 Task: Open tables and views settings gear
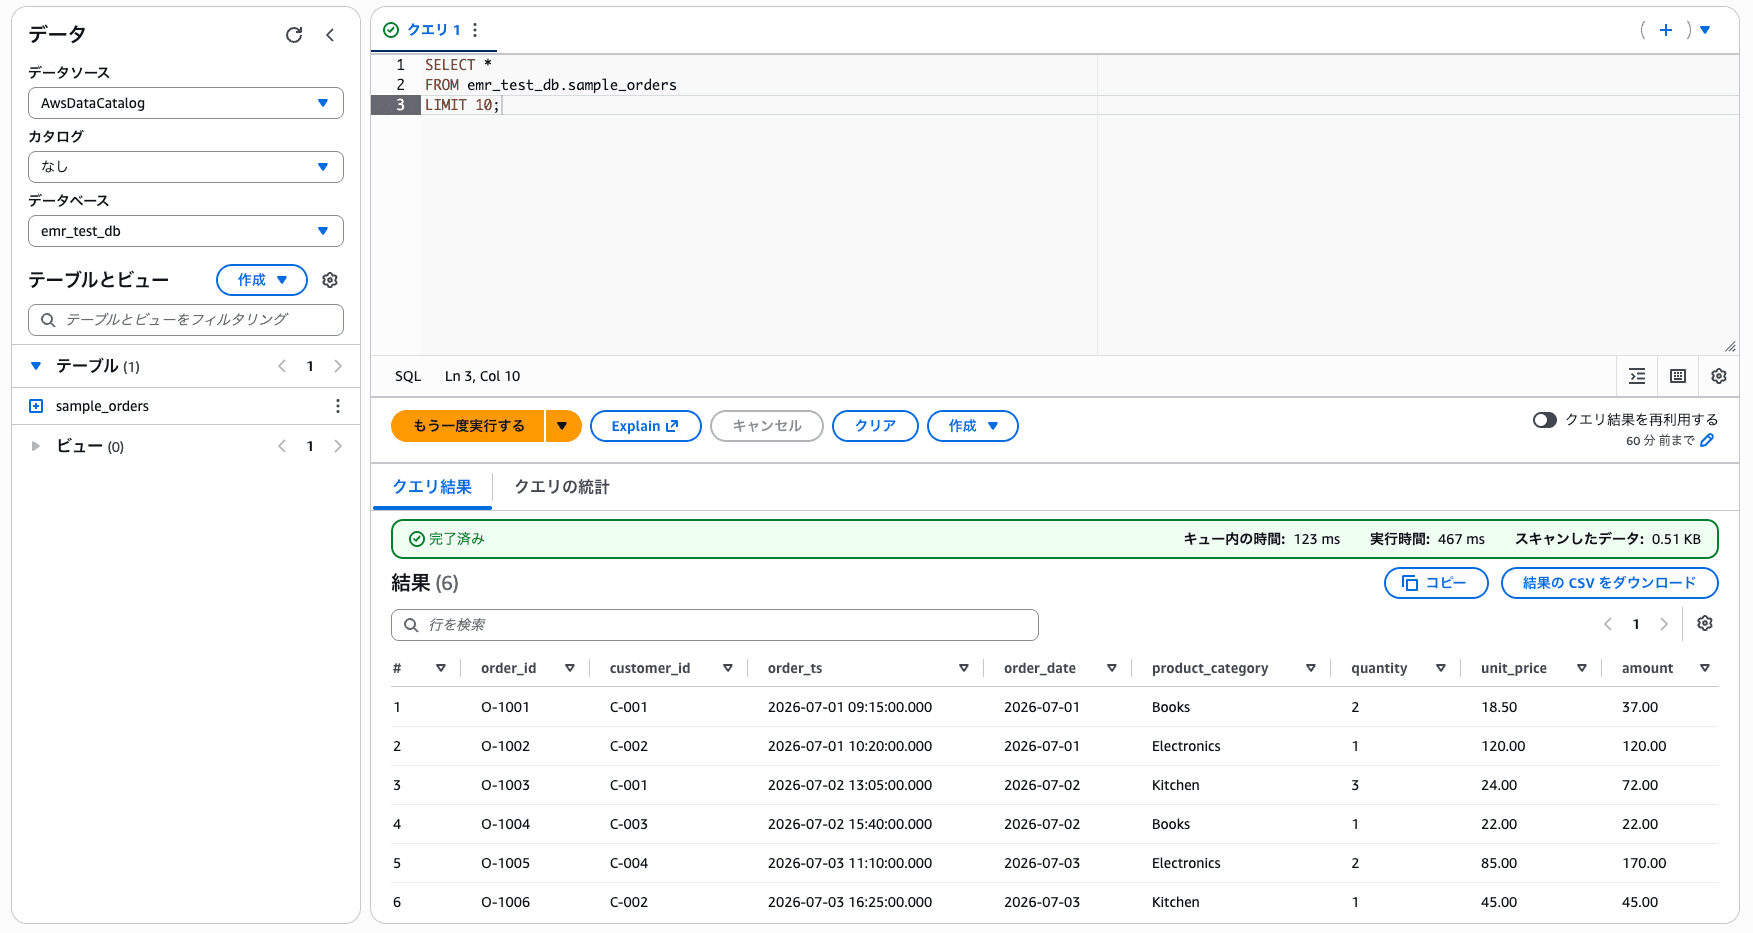pos(330,280)
